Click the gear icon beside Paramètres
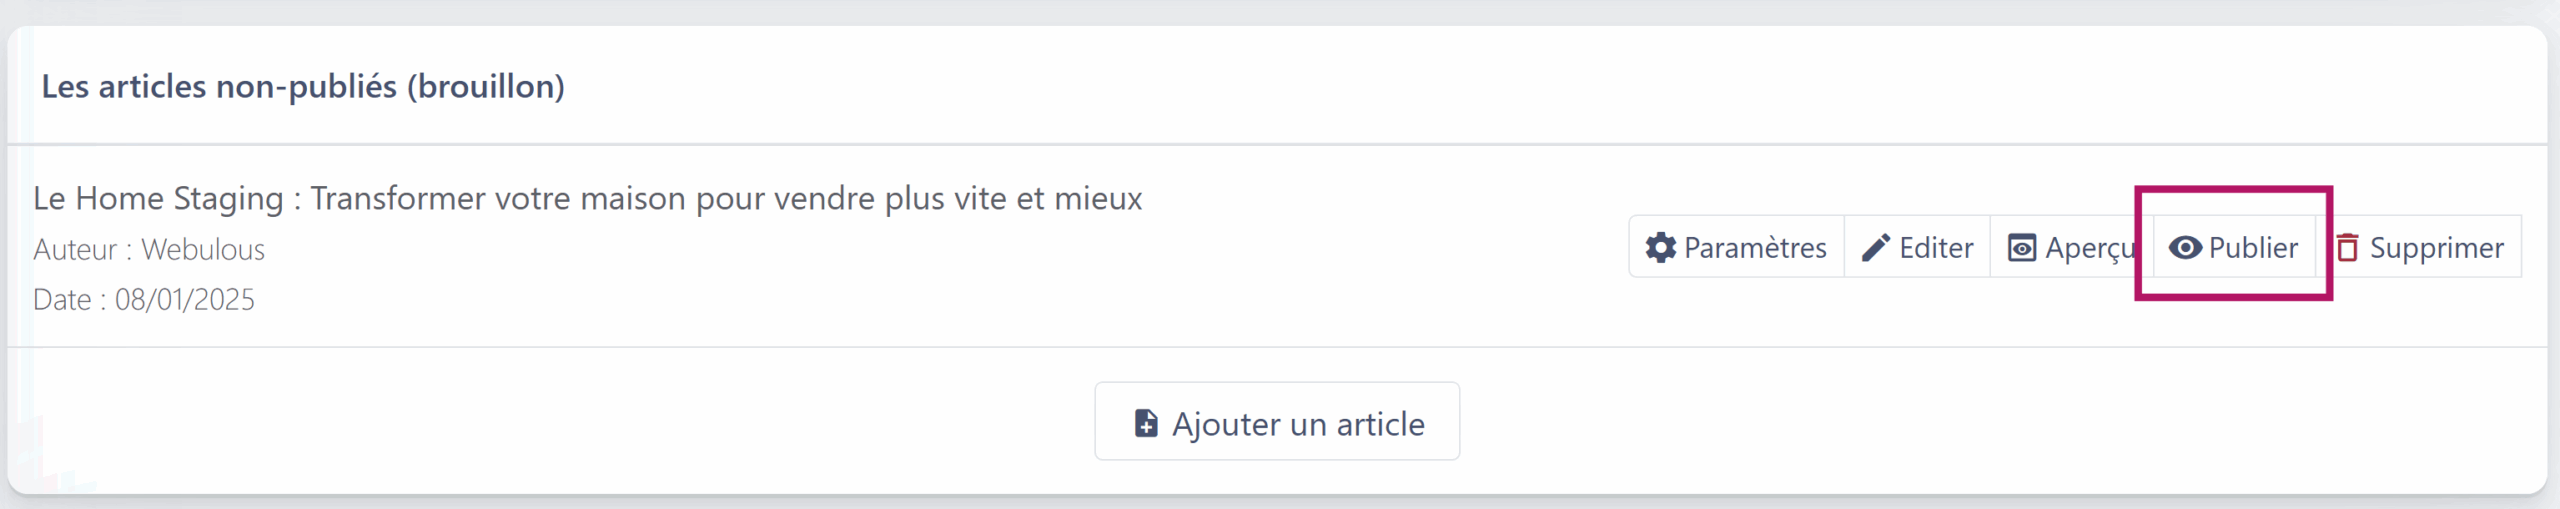 tap(1660, 248)
